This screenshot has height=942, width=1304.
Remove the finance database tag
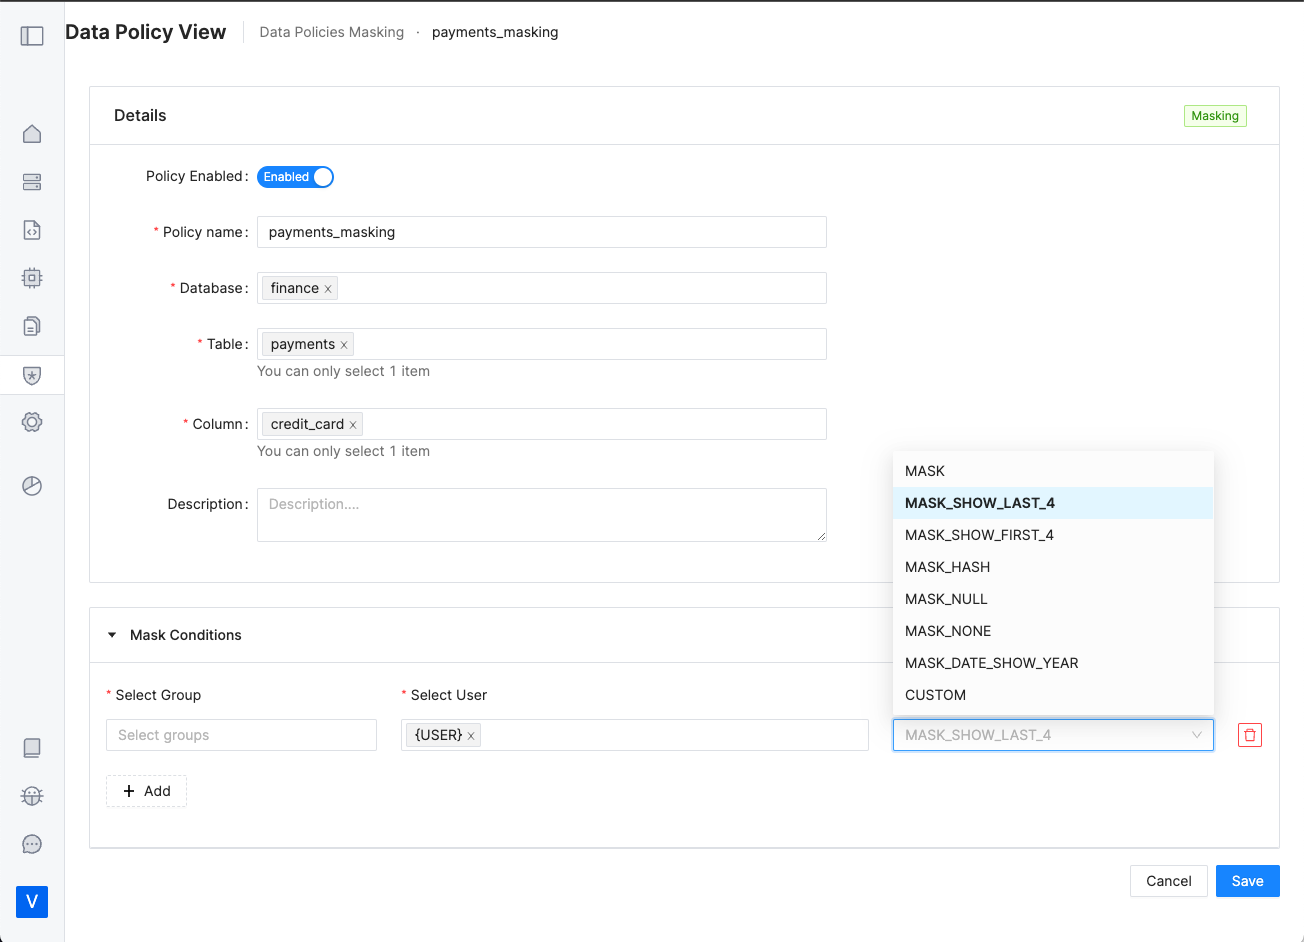328,287
